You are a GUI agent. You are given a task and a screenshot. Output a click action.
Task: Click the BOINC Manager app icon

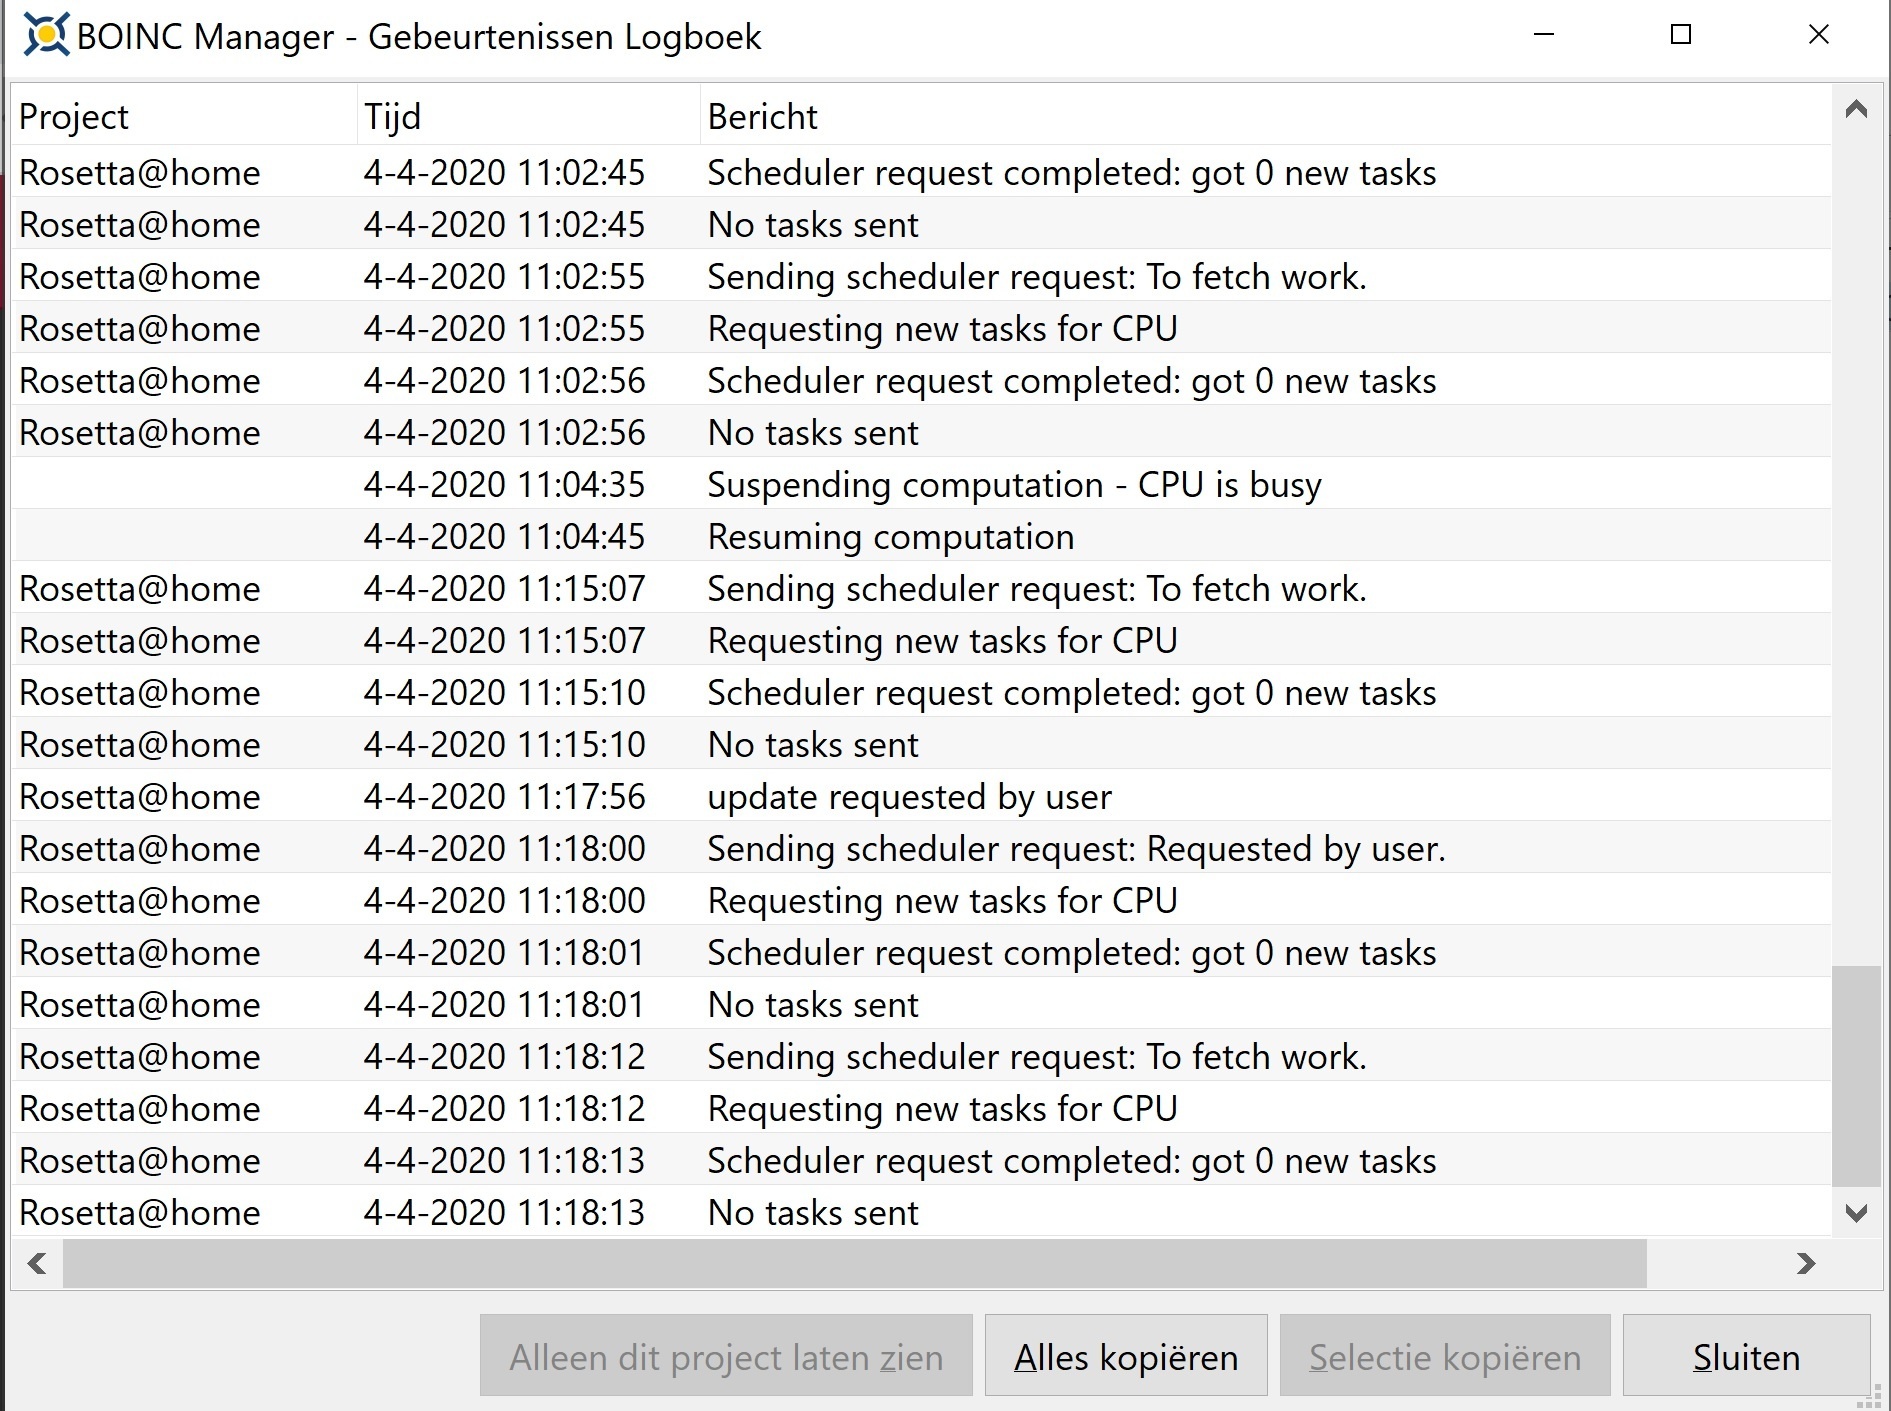tap(45, 36)
